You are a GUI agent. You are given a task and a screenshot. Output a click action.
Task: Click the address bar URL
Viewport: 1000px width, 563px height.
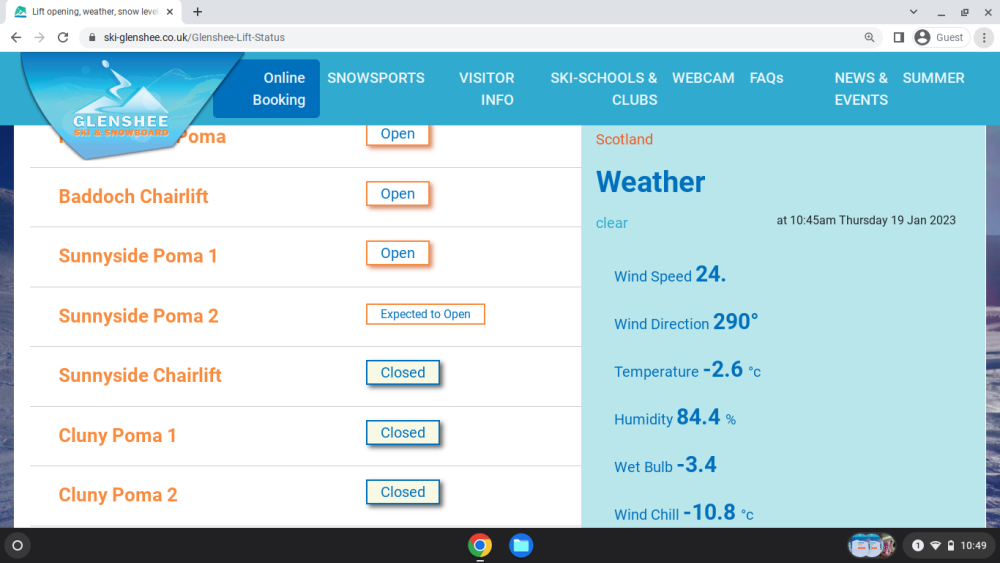[x=194, y=38]
